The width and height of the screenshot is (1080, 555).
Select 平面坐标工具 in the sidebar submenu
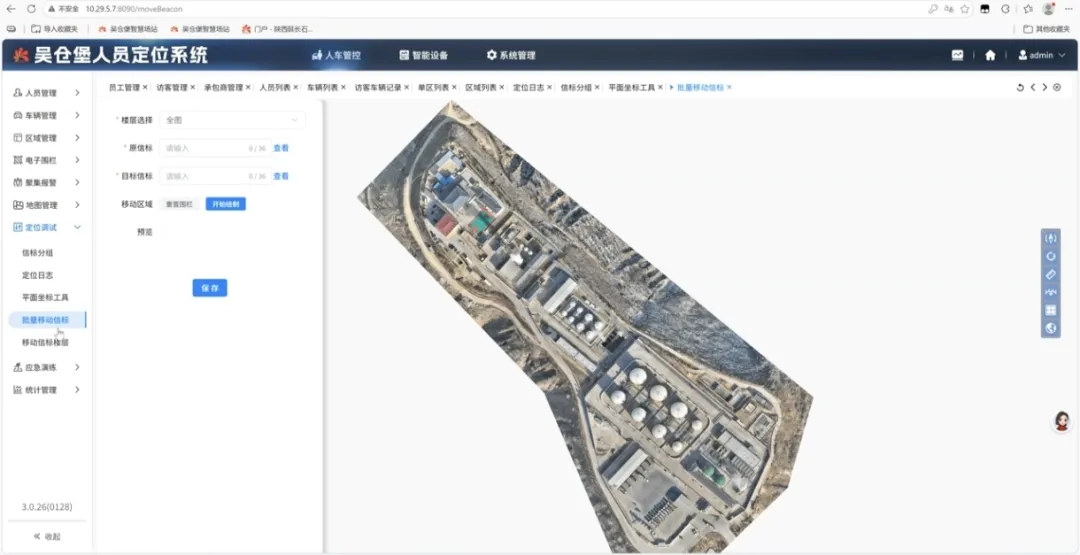pyautogui.click(x=45, y=297)
